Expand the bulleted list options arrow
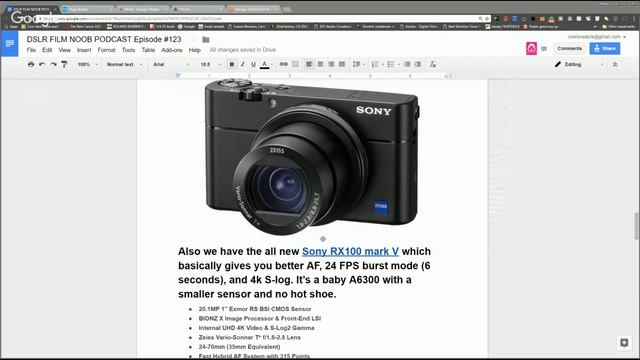The width and height of the screenshot is (640, 360). tap(398, 64)
